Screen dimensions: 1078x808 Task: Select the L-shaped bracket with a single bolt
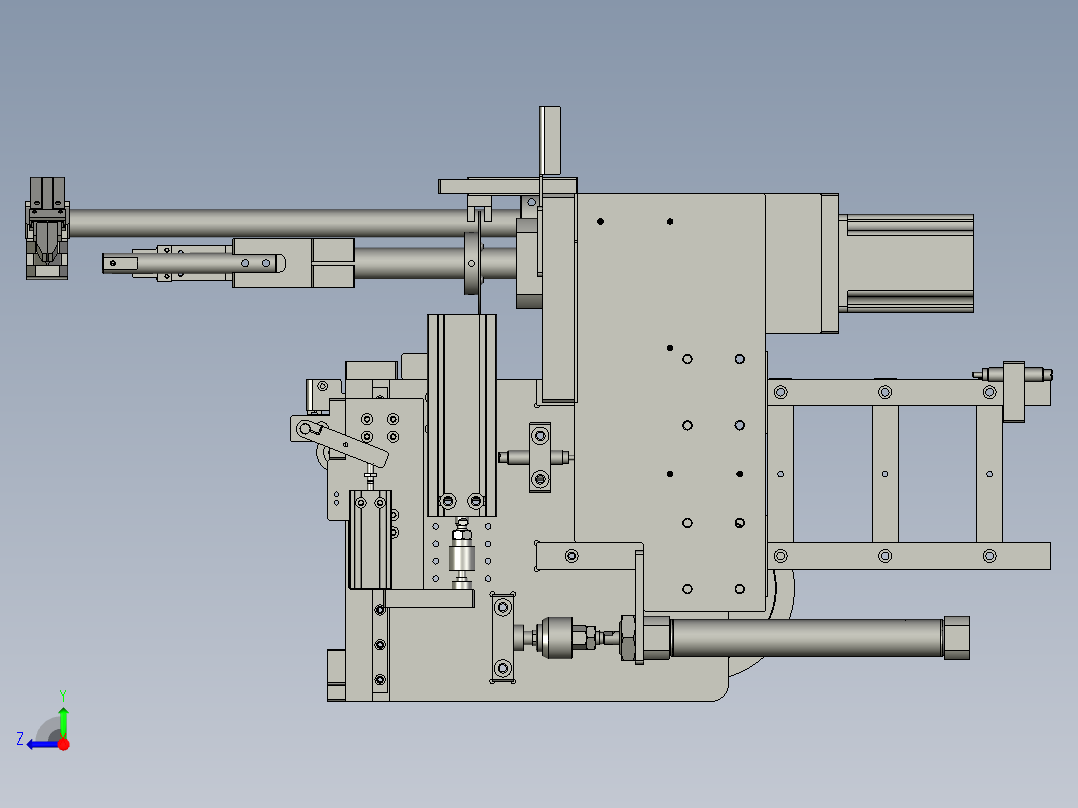(x=589, y=556)
